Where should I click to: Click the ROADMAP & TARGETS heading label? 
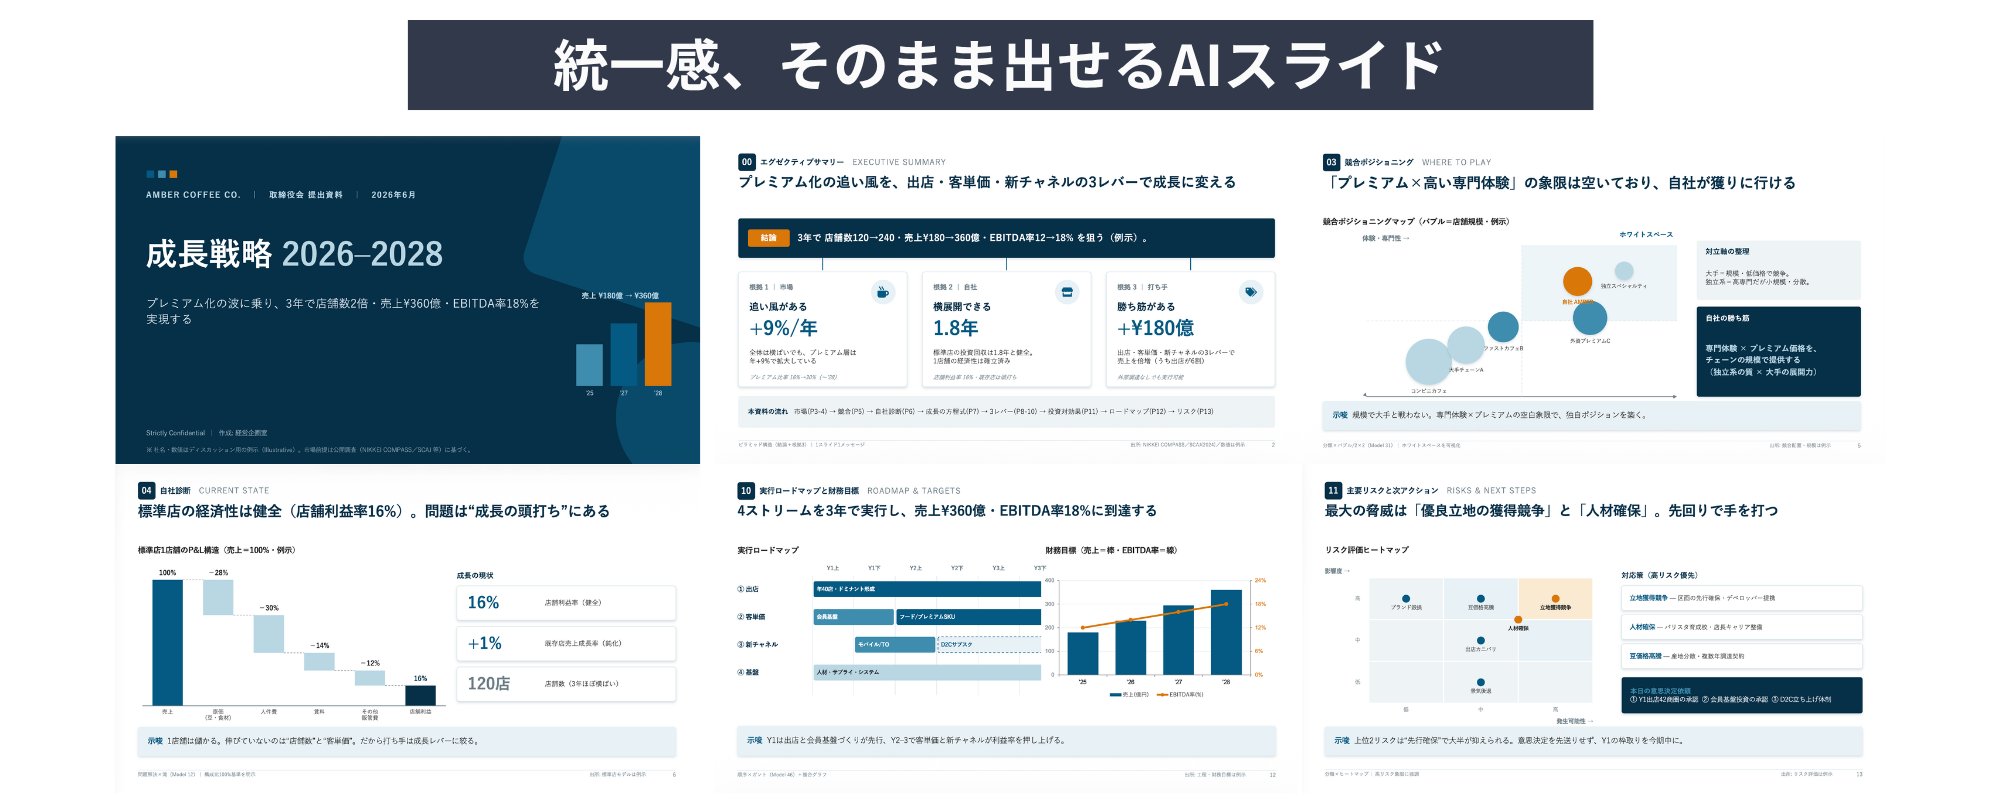(x=914, y=491)
